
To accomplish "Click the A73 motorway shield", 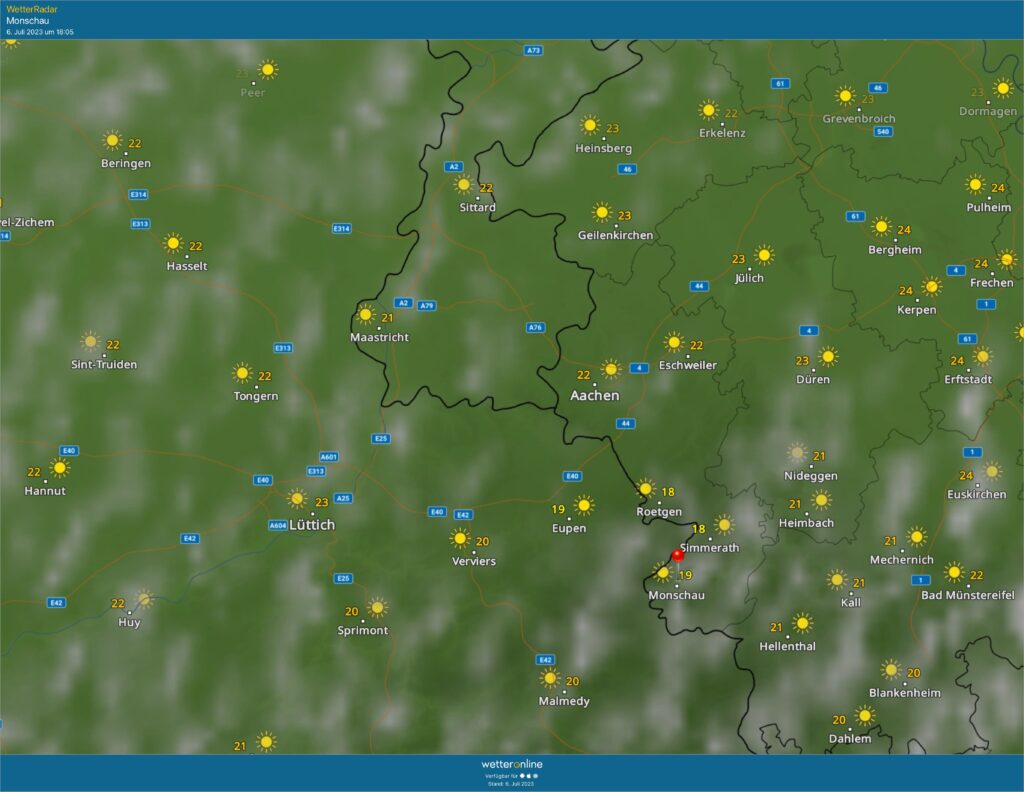I will 534,50.
